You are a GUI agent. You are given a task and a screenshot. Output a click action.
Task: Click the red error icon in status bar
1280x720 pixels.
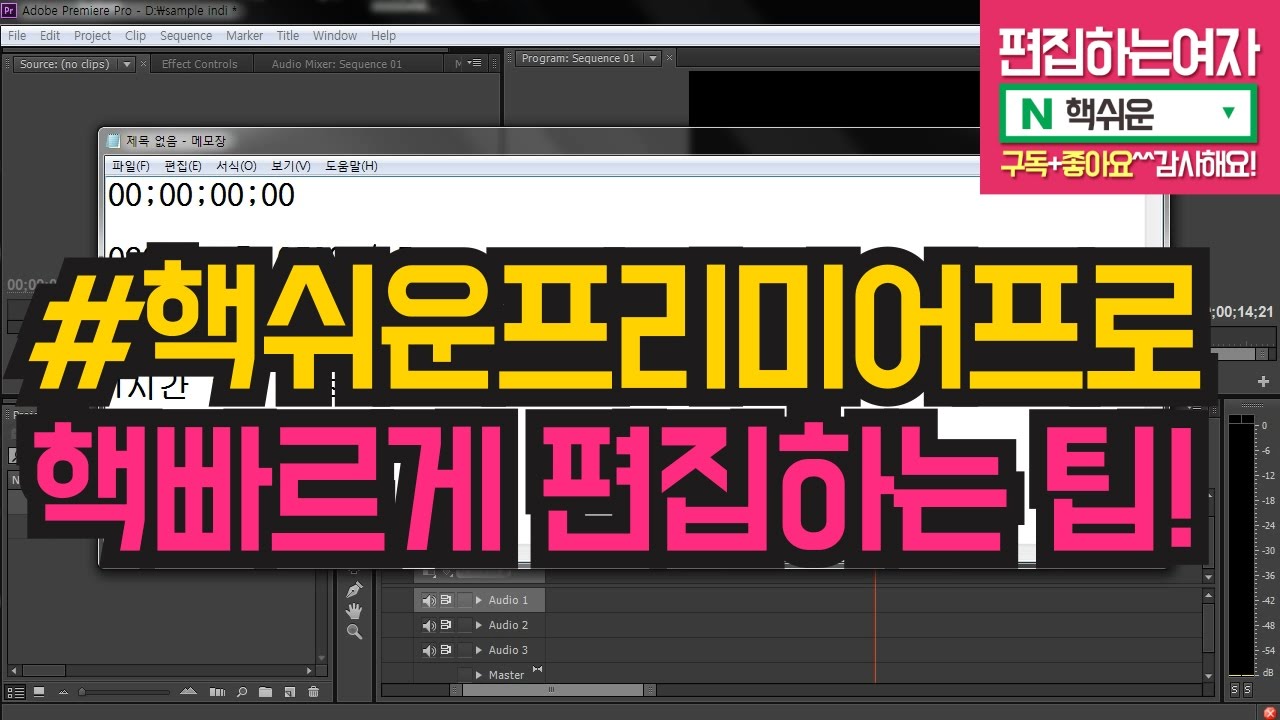point(1270,711)
